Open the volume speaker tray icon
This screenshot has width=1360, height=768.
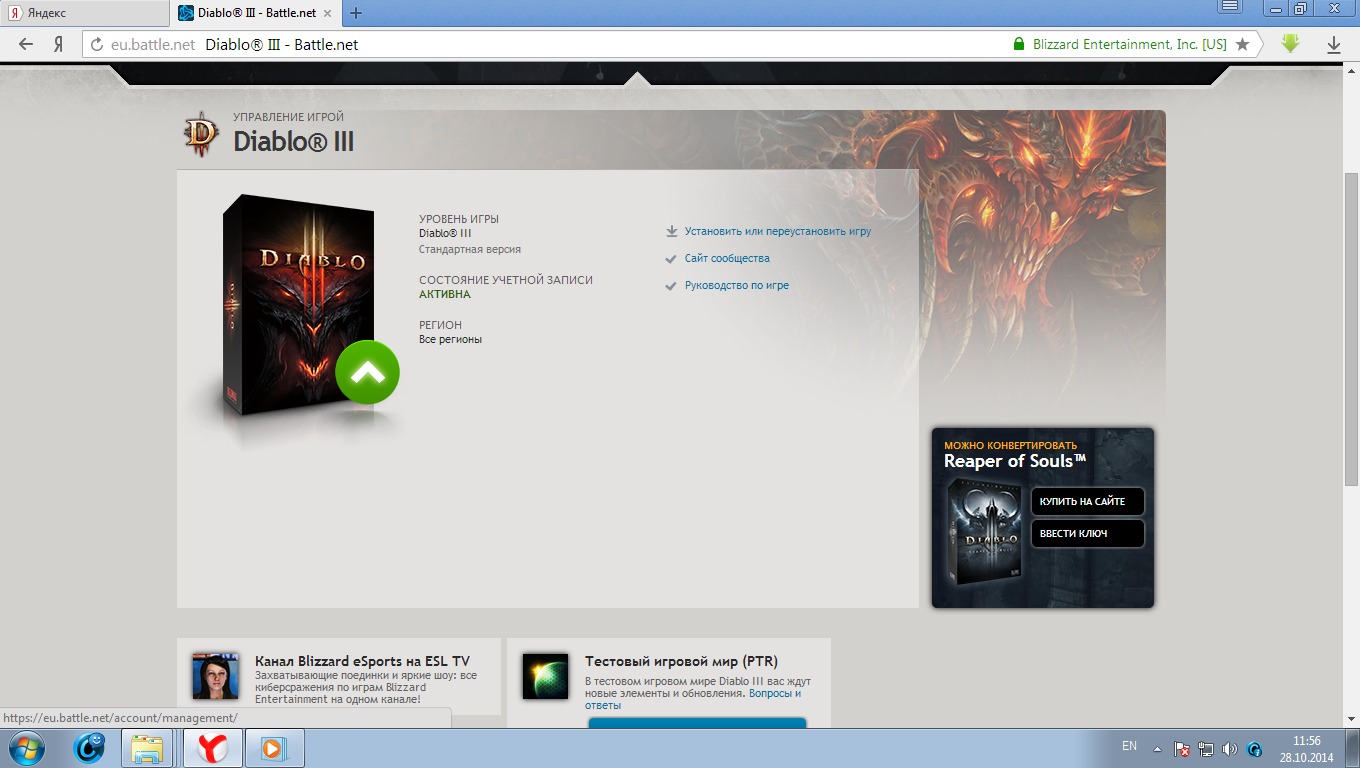coord(1230,749)
